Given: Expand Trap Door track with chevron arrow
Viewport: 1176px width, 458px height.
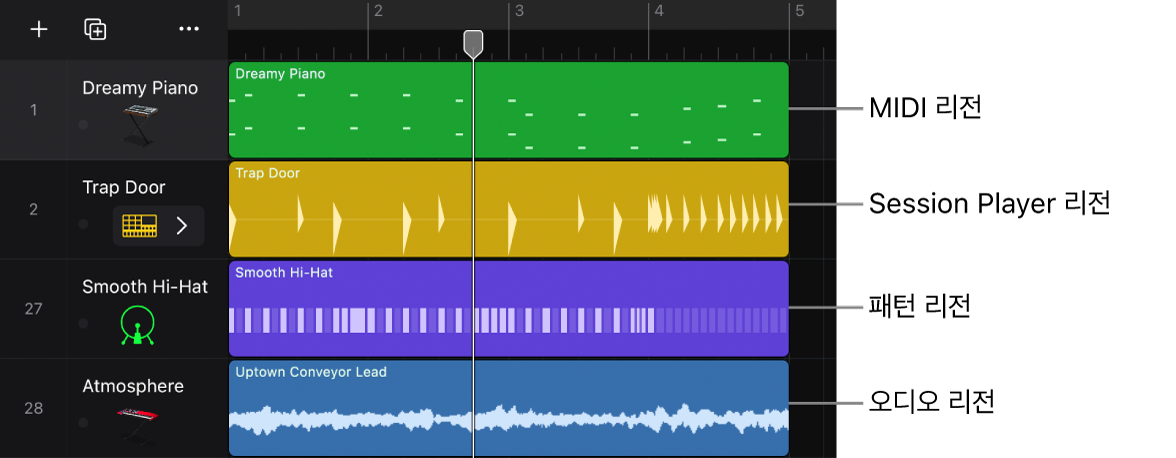Looking at the screenshot, I should coord(182,226).
